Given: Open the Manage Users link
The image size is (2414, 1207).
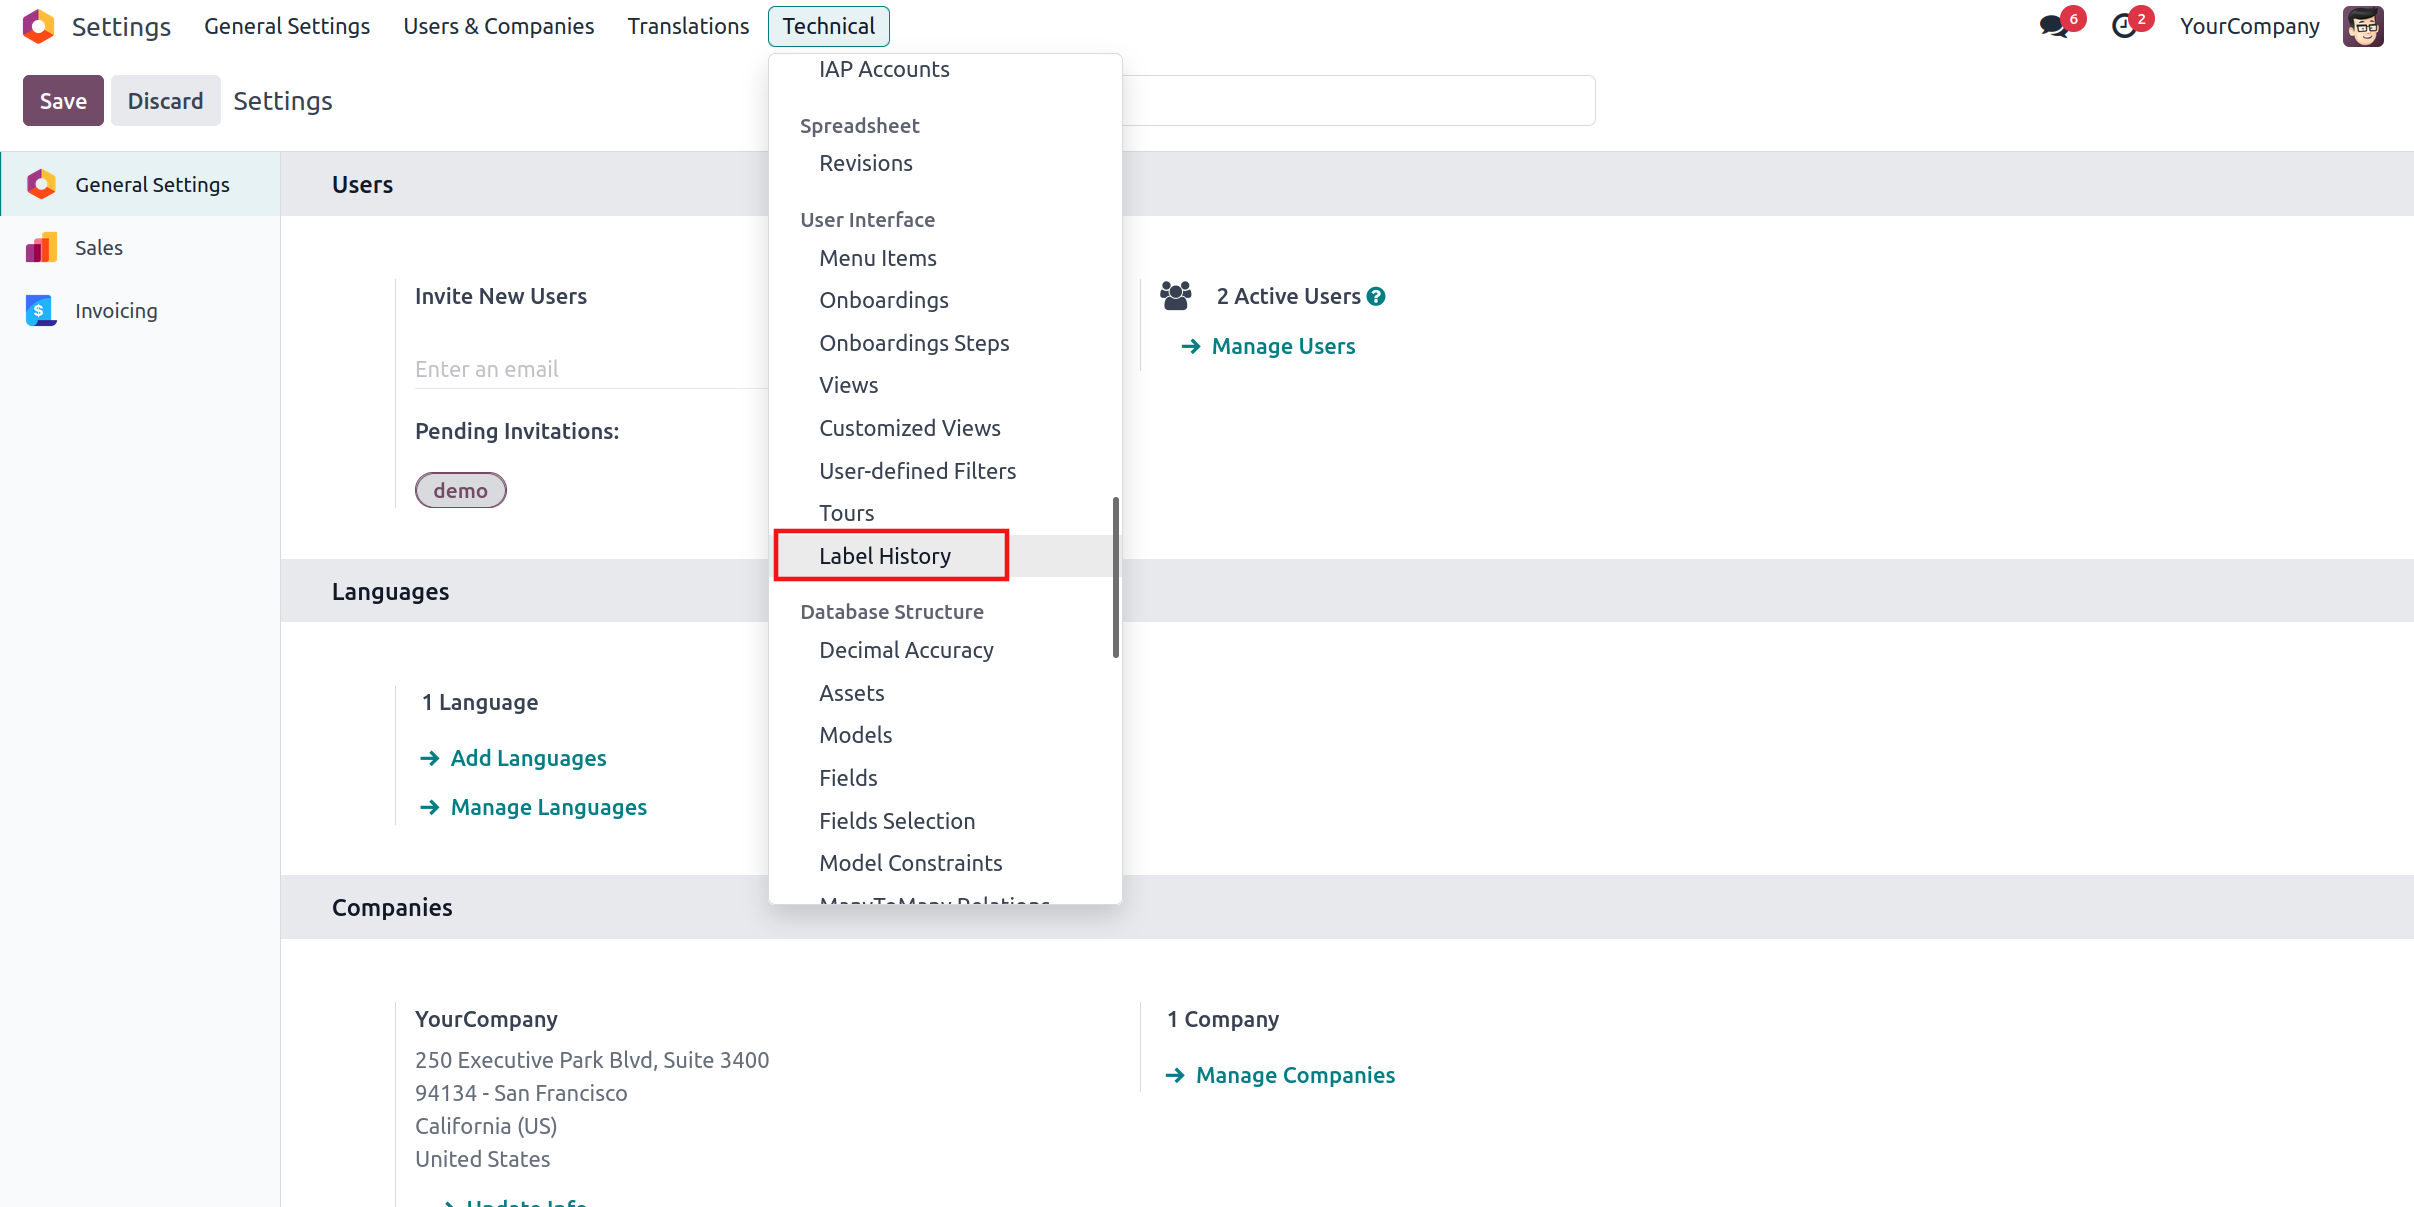Looking at the screenshot, I should (1283, 346).
